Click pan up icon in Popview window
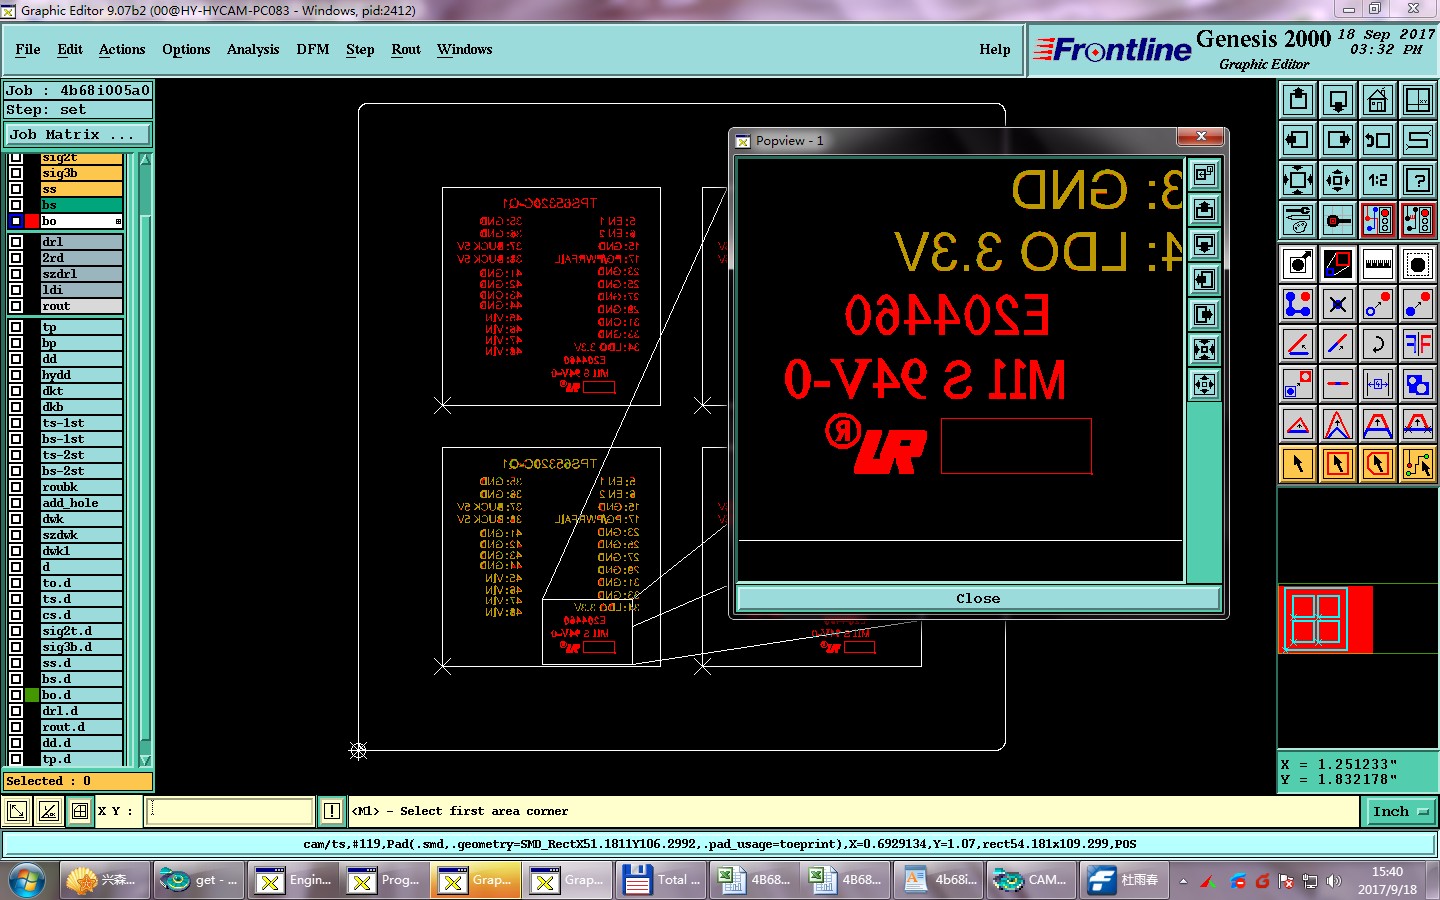The image size is (1440, 900). click(x=1205, y=210)
